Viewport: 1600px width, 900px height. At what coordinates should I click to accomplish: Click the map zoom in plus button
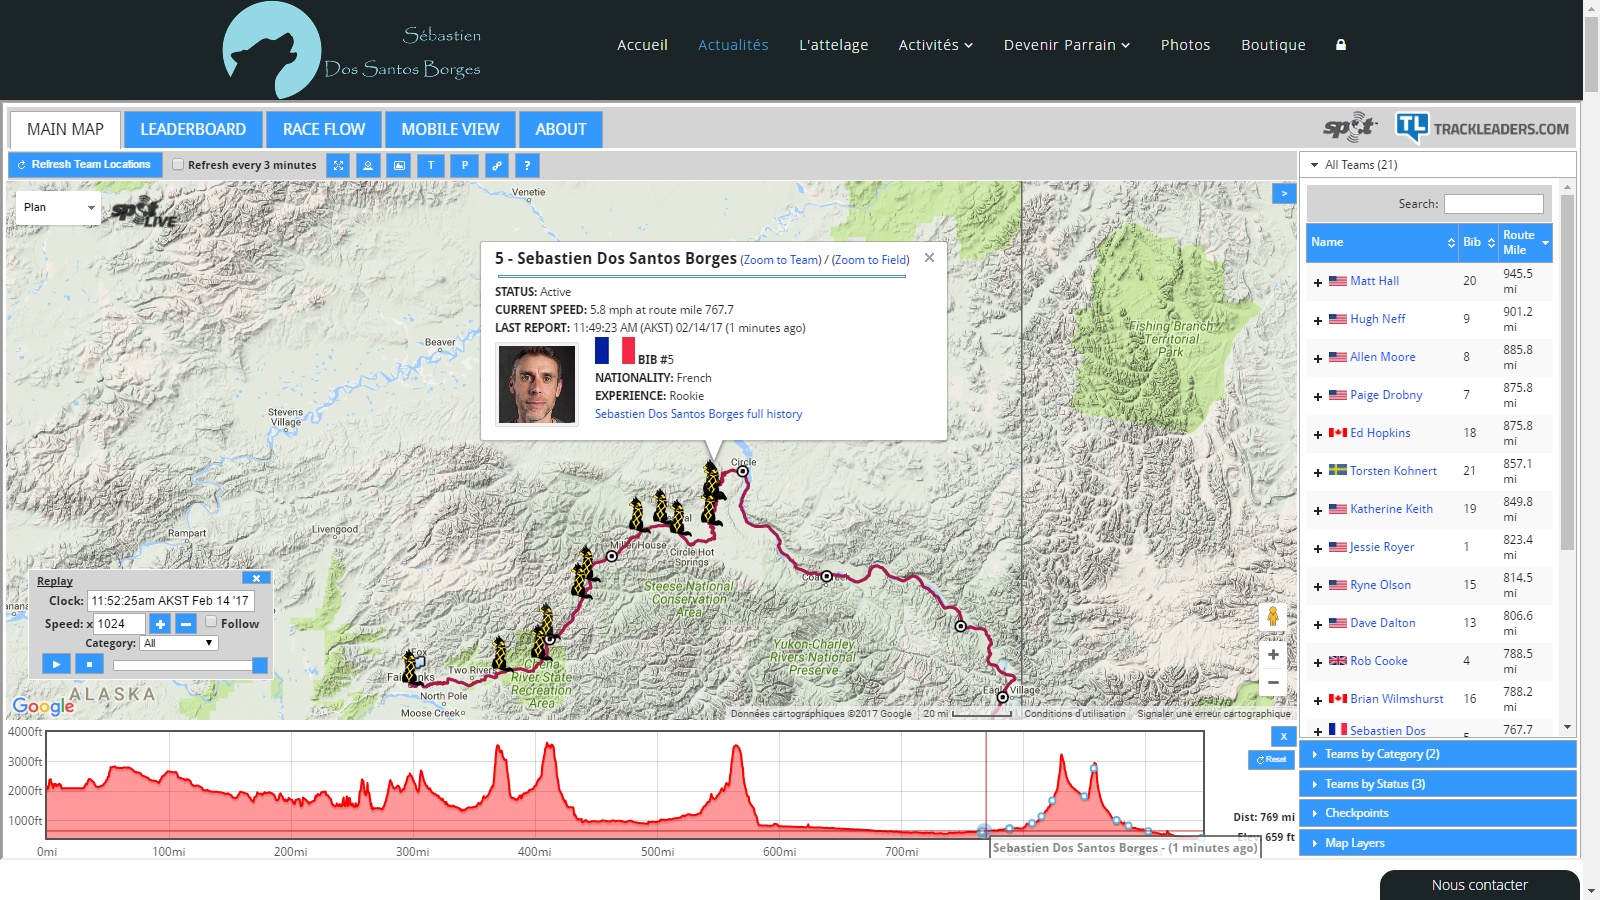click(1273, 655)
